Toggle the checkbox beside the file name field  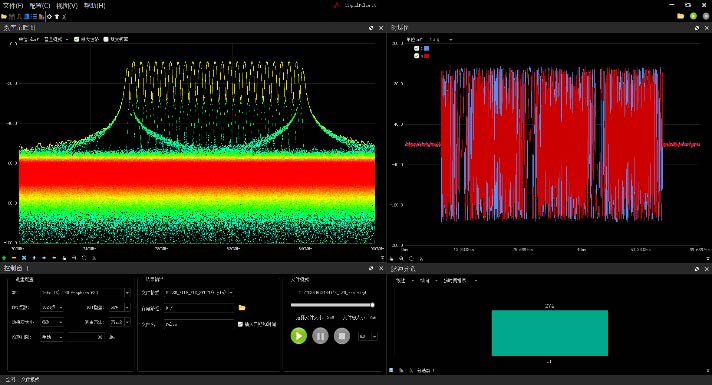pyautogui.click(x=241, y=324)
